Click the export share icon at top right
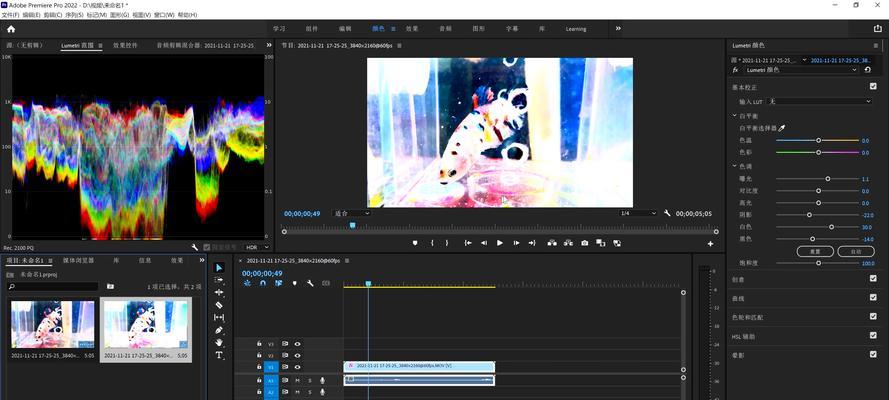This screenshot has height=400, width=889. [878, 28]
